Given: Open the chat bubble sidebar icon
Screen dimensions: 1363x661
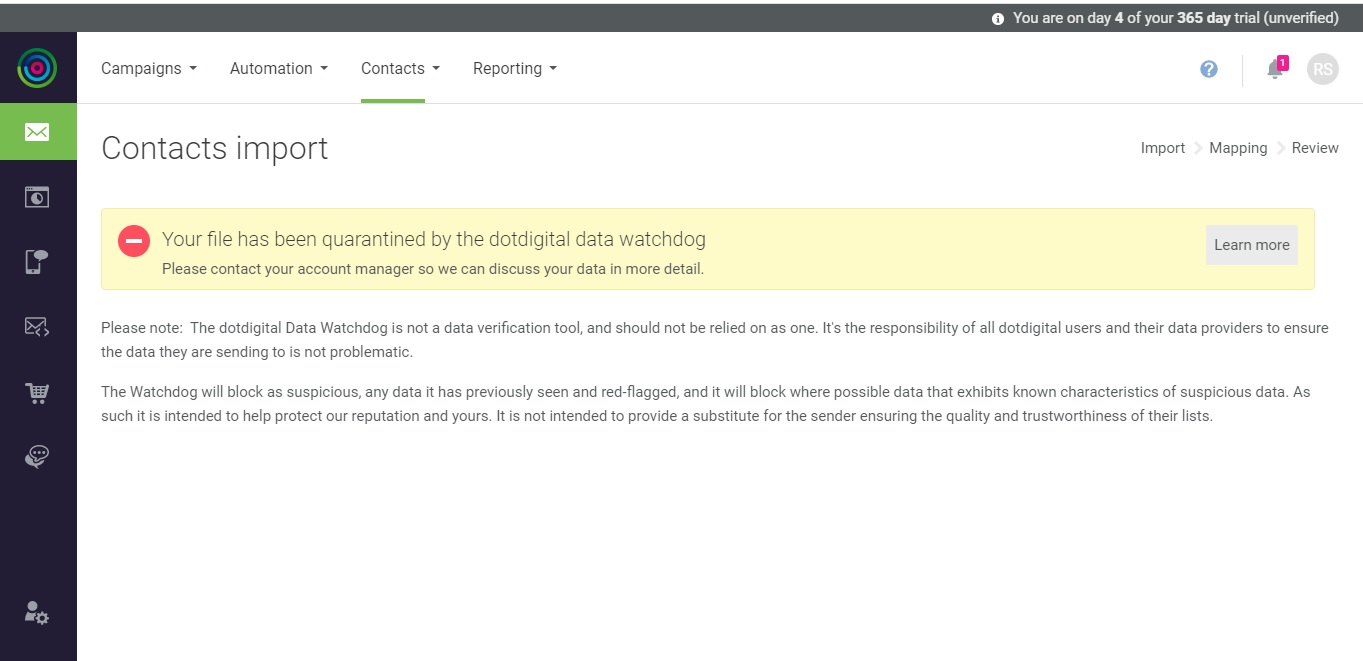Looking at the screenshot, I should click(x=37, y=457).
